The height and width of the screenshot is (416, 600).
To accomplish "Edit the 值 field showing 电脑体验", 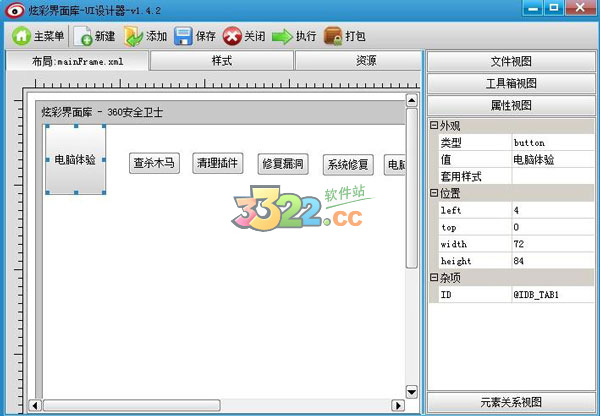I will 553,159.
